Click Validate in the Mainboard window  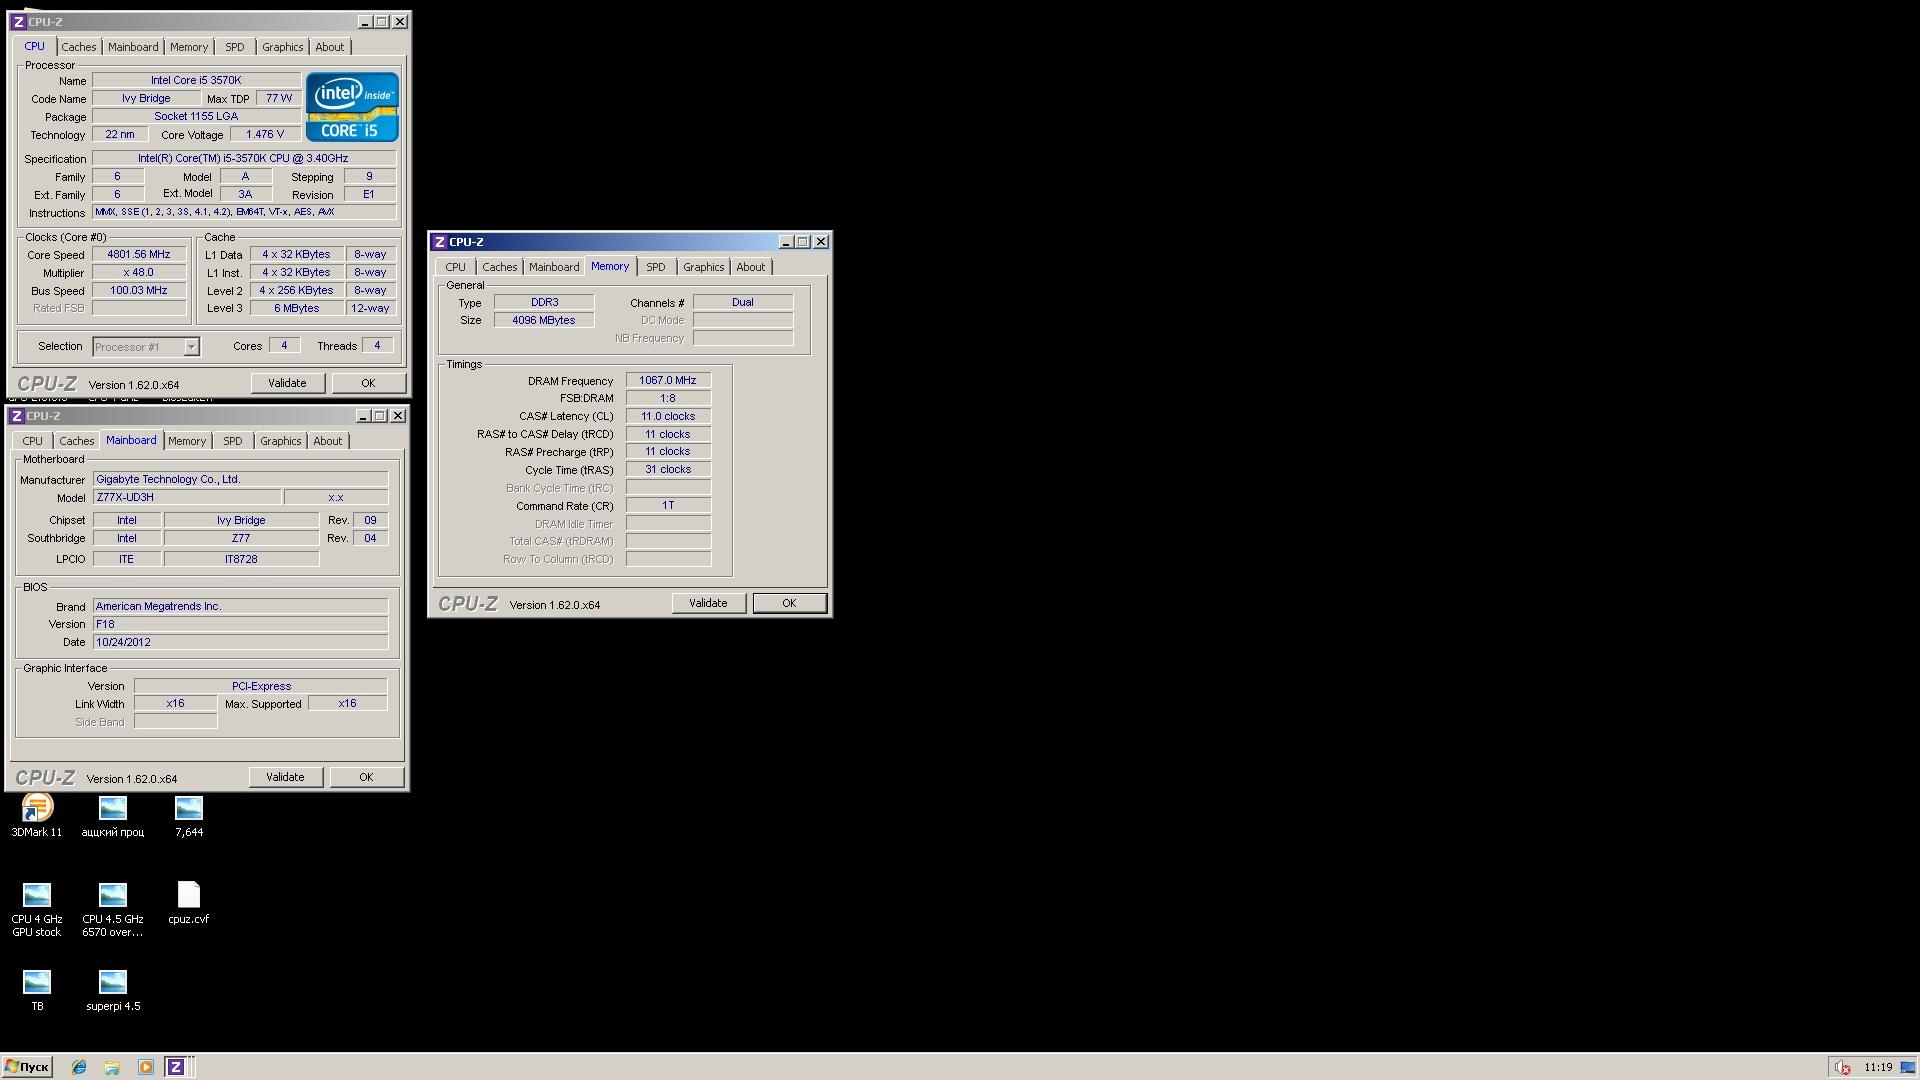coord(285,777)
